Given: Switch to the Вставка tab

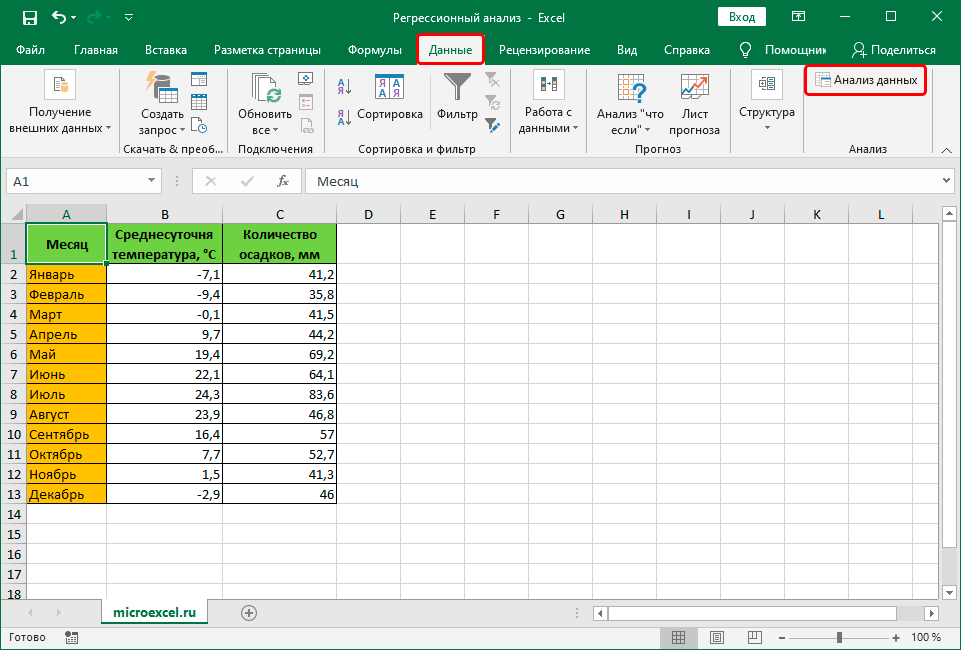Looking at the screenshot, I should click(166, 50).
